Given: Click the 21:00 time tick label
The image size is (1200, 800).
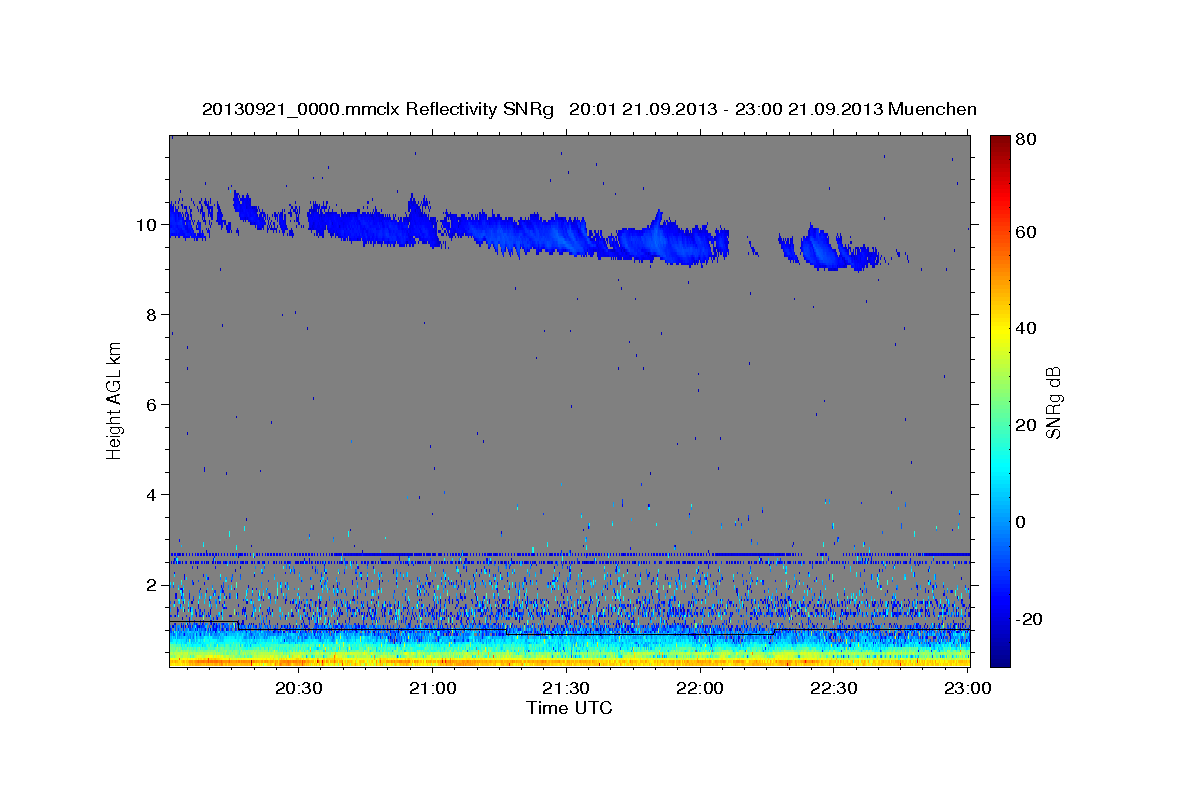Looking at the screenshot, I should [x=433, y=688].
